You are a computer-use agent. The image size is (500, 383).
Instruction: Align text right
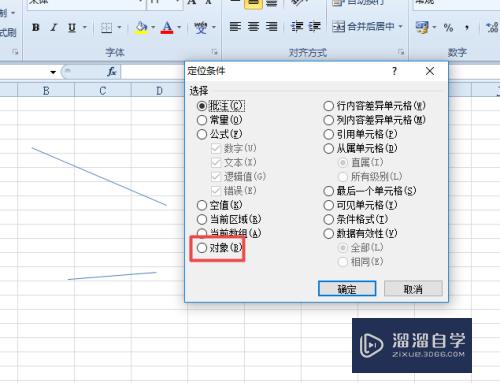(x=272, y=26)
